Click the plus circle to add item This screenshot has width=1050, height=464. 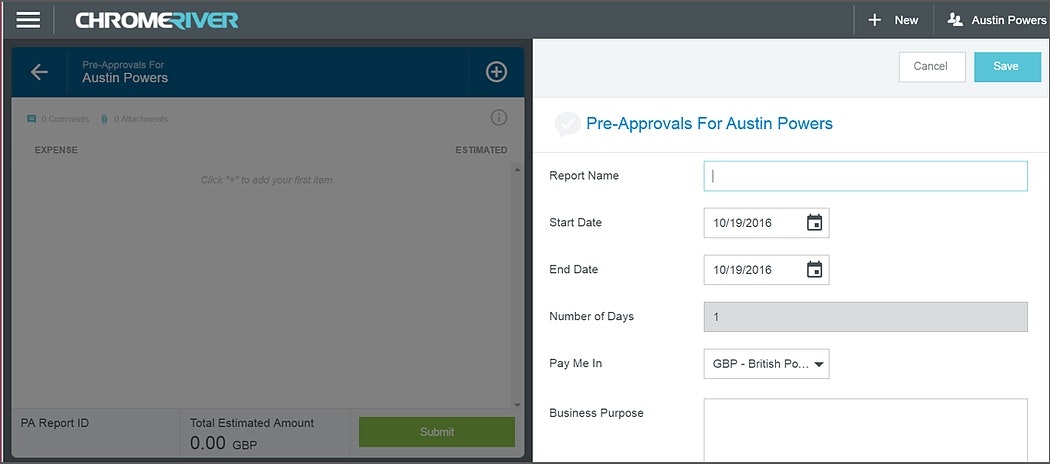(496, 72)
